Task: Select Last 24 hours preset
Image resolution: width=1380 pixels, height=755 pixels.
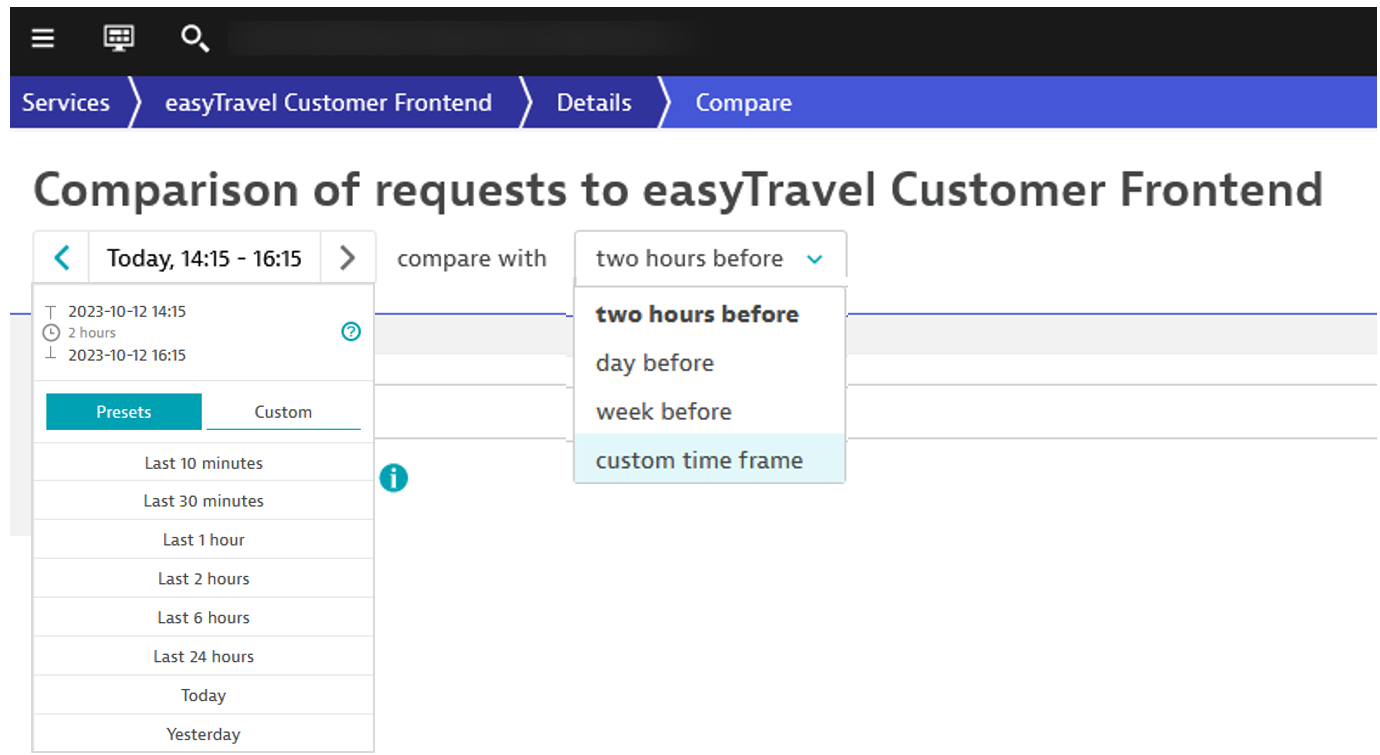Action: point(204,657)
